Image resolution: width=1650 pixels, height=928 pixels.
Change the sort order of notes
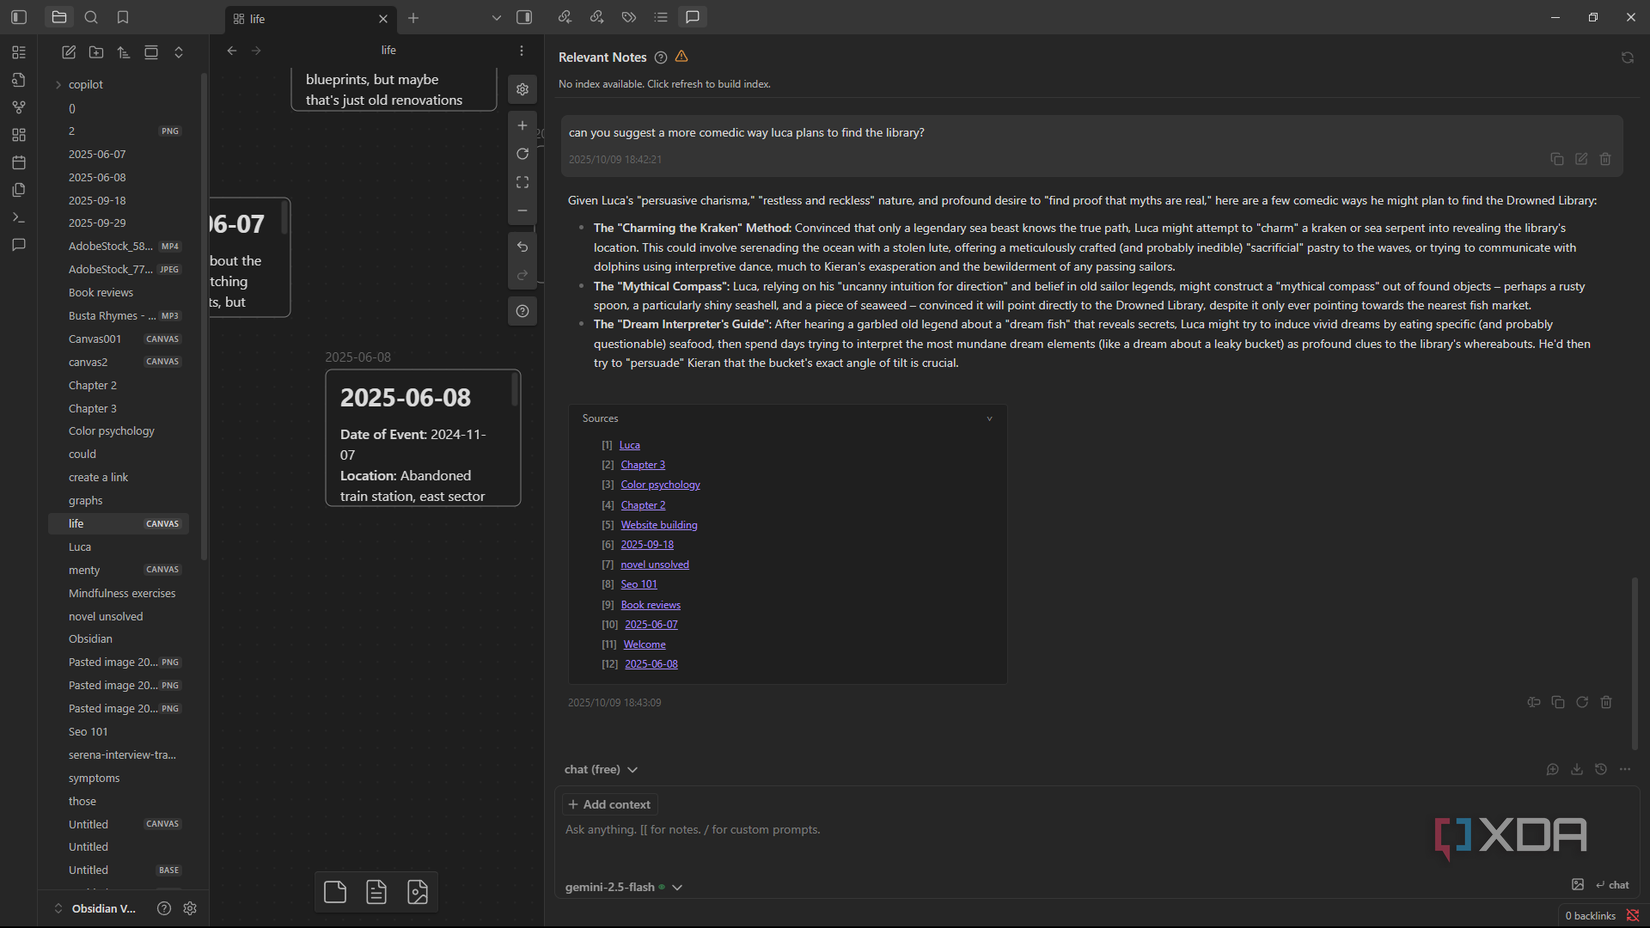(123, 52)
